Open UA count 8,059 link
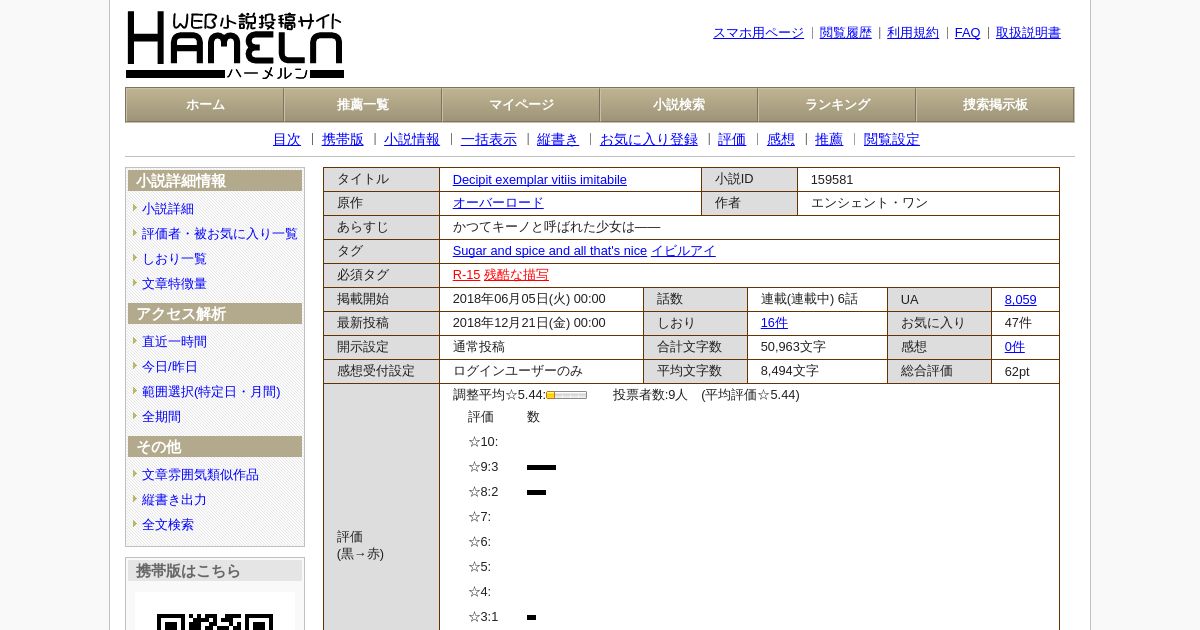 pos(1020,300)
